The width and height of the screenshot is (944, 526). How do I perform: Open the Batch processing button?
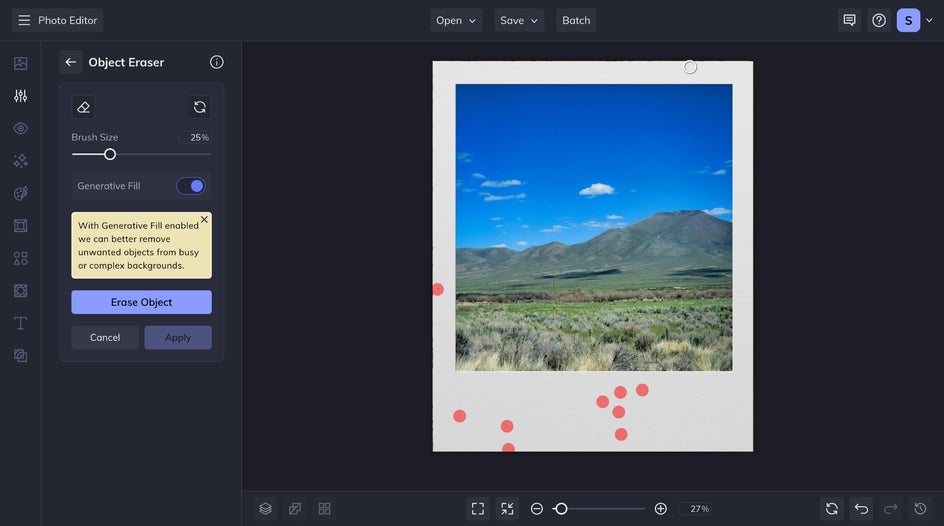576,20
